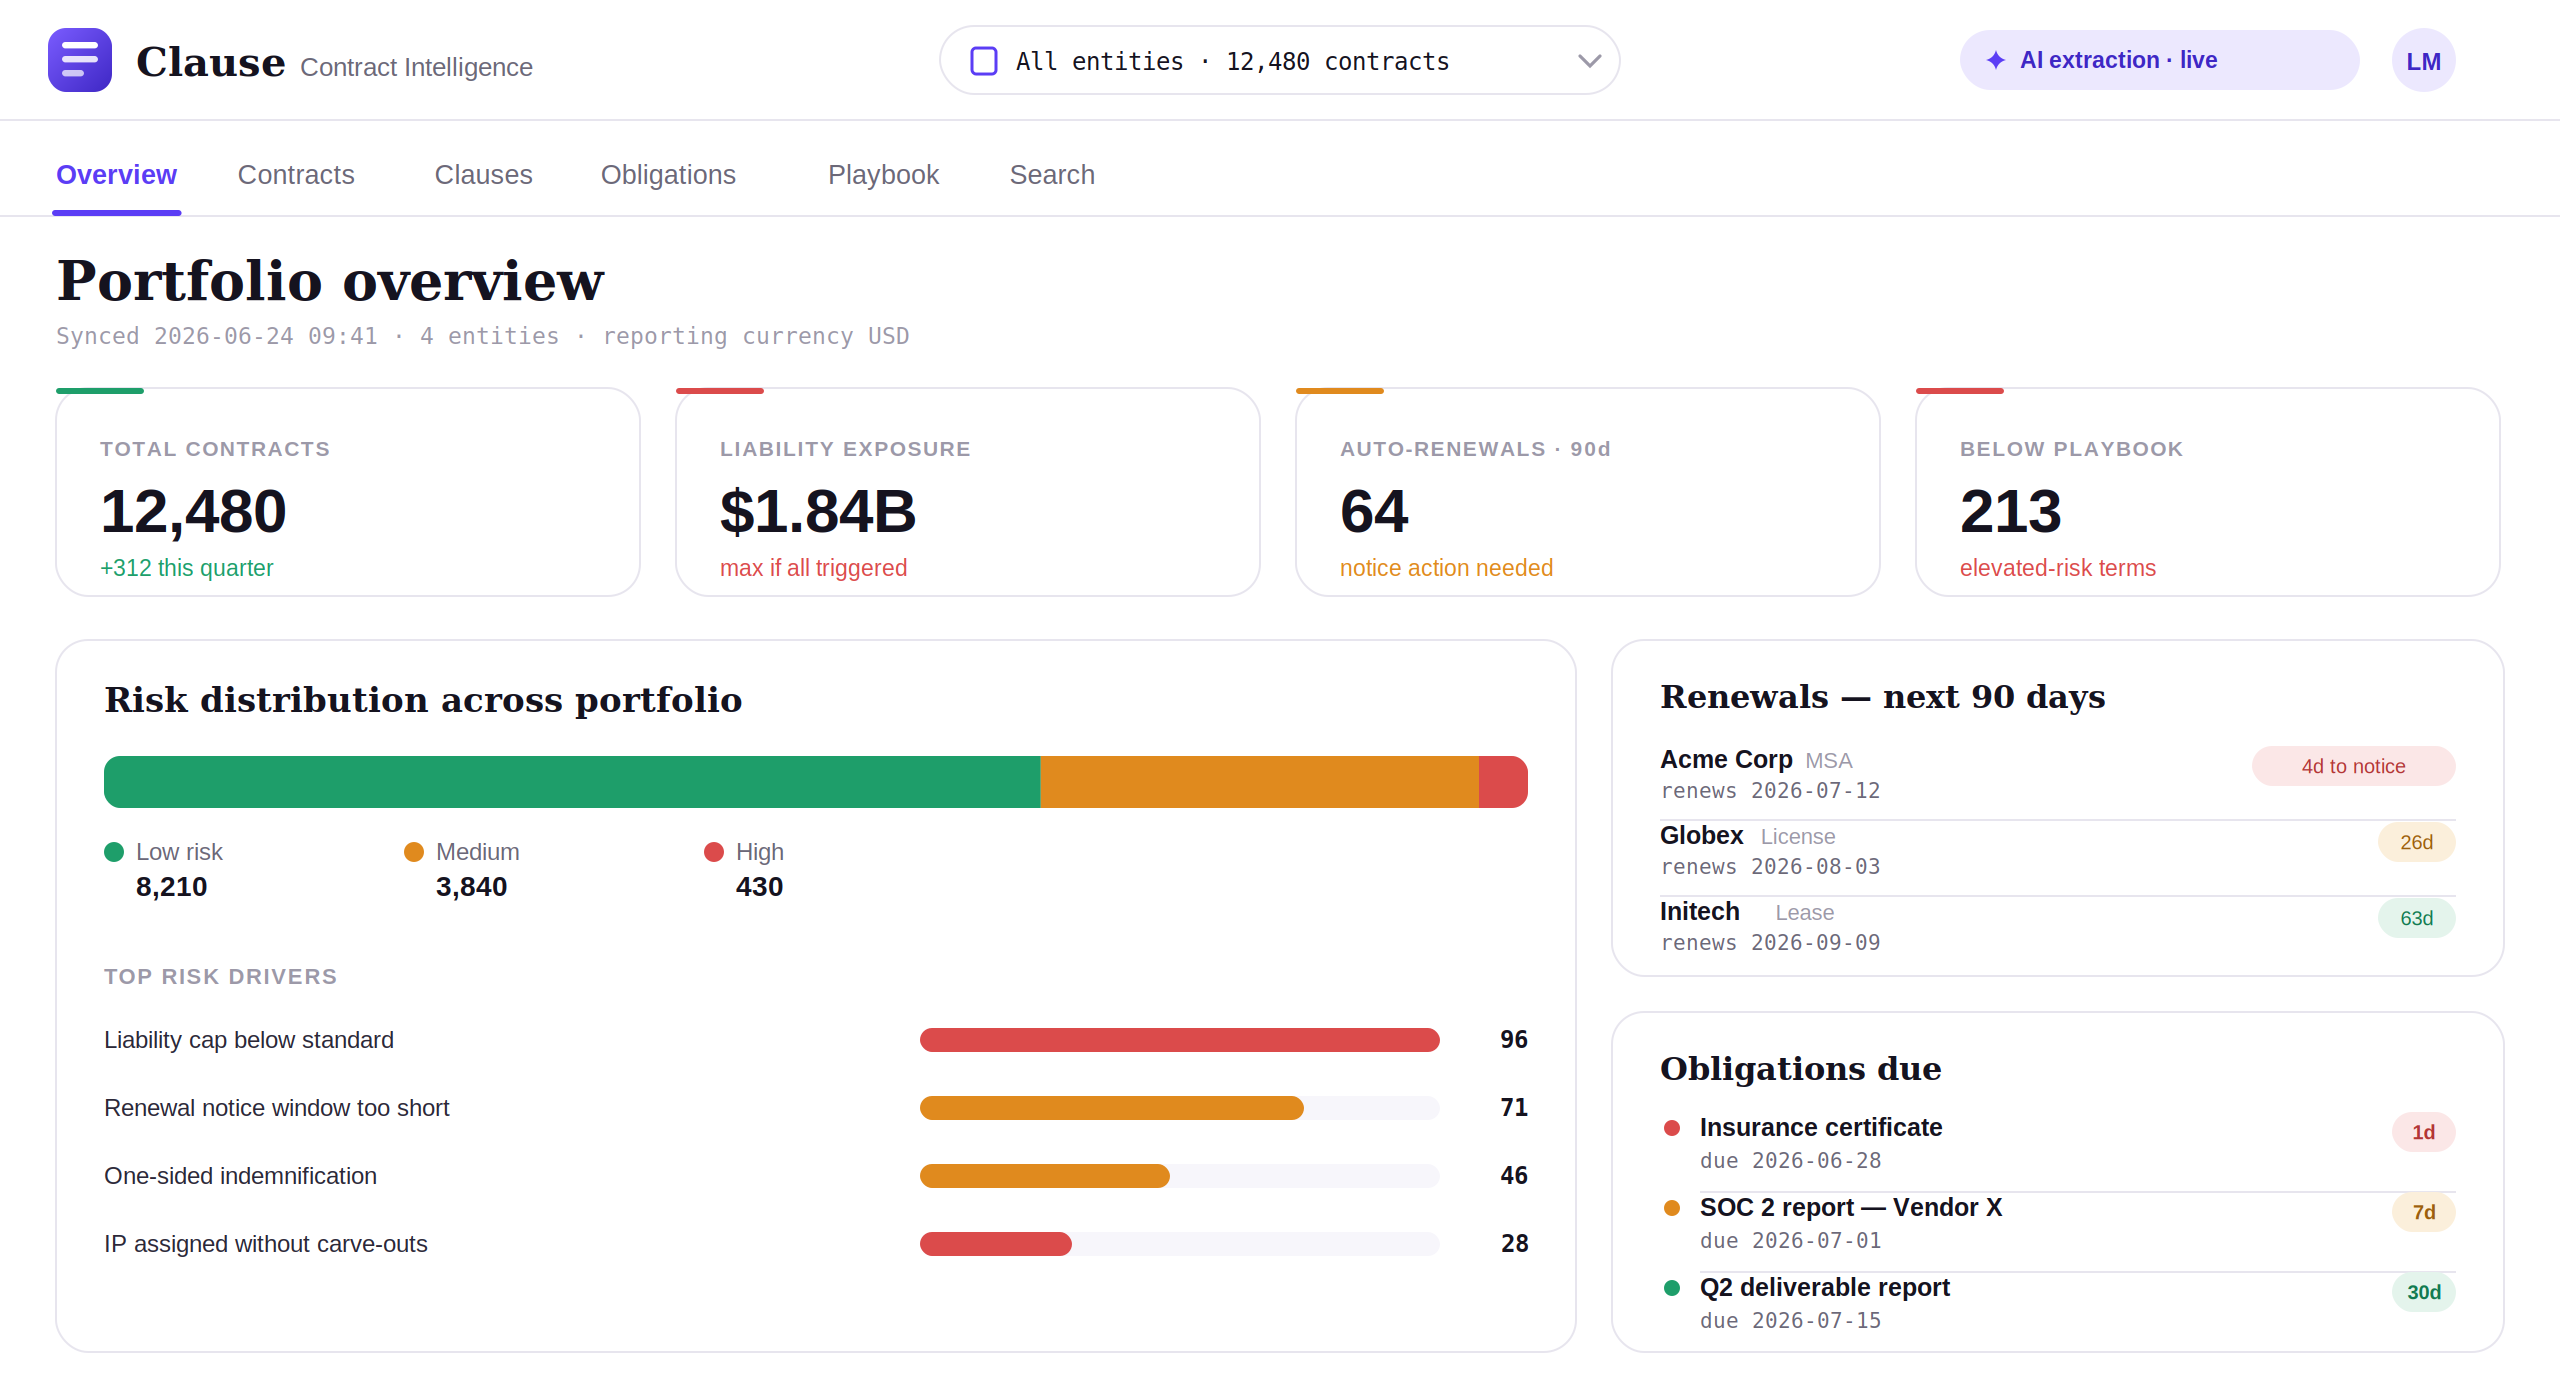Switch to the Contracts tab
The height and width of the screenshot is (1400, 2560).
(x=296, y=175)
